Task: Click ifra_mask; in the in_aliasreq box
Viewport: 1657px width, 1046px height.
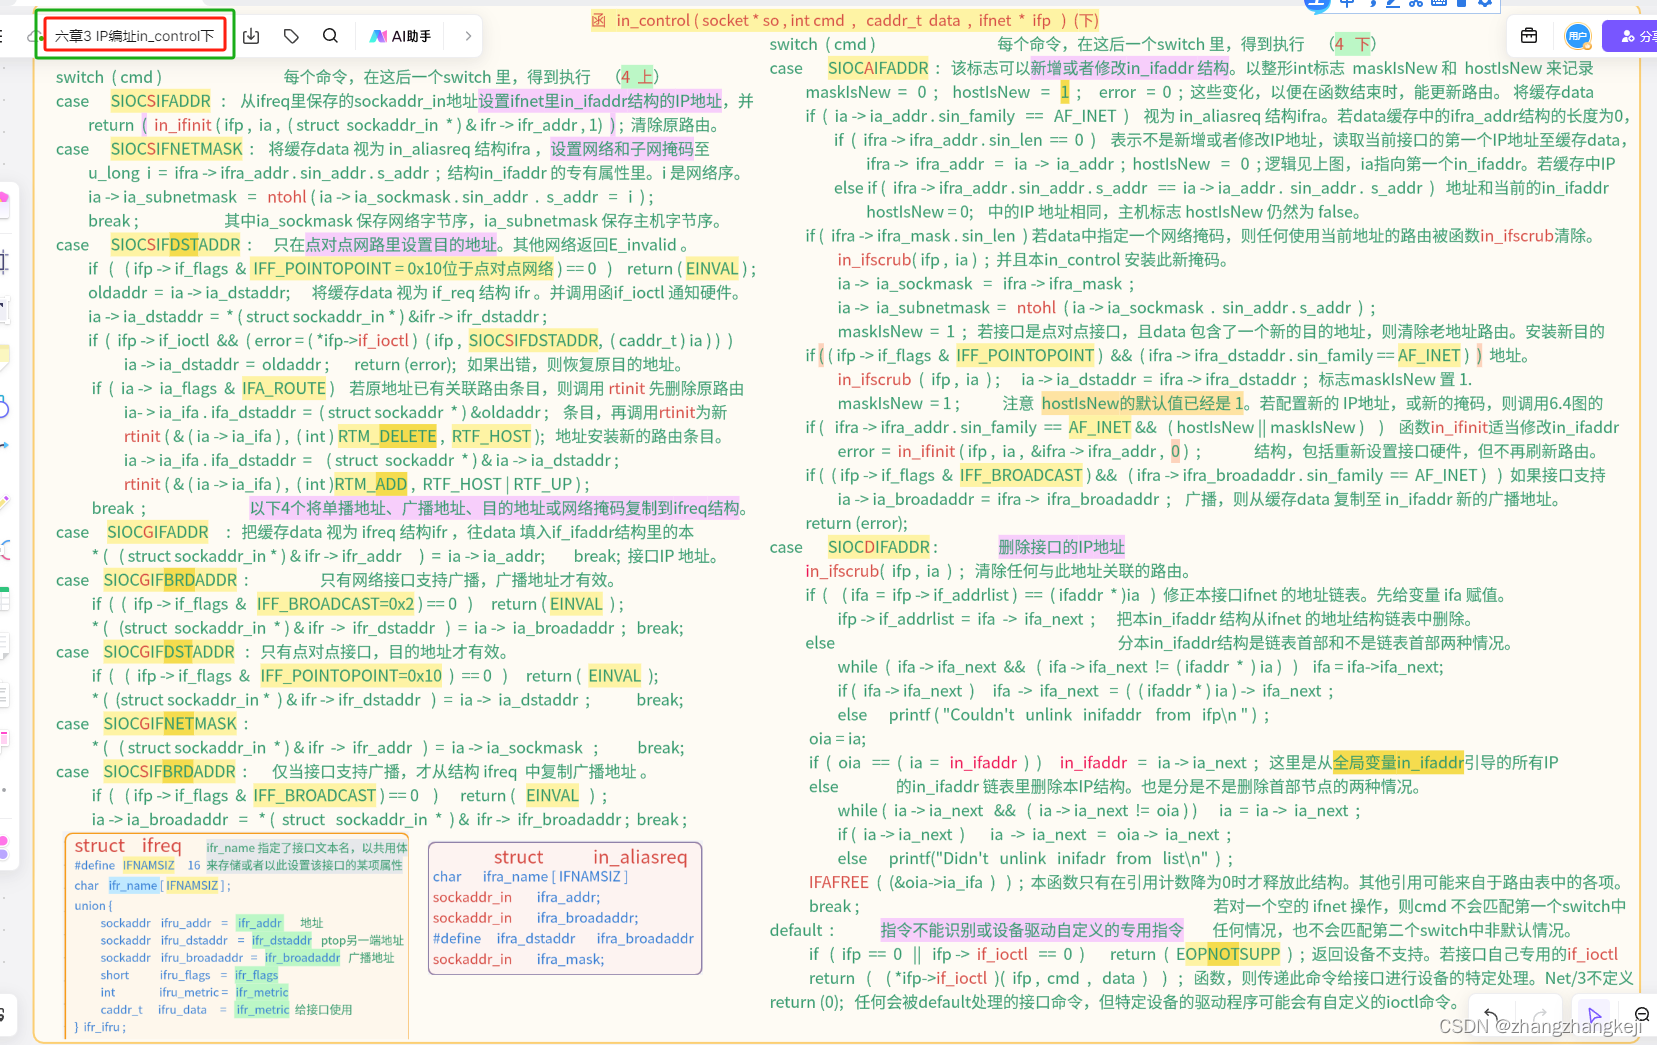Action: click(x=570, y=959)
